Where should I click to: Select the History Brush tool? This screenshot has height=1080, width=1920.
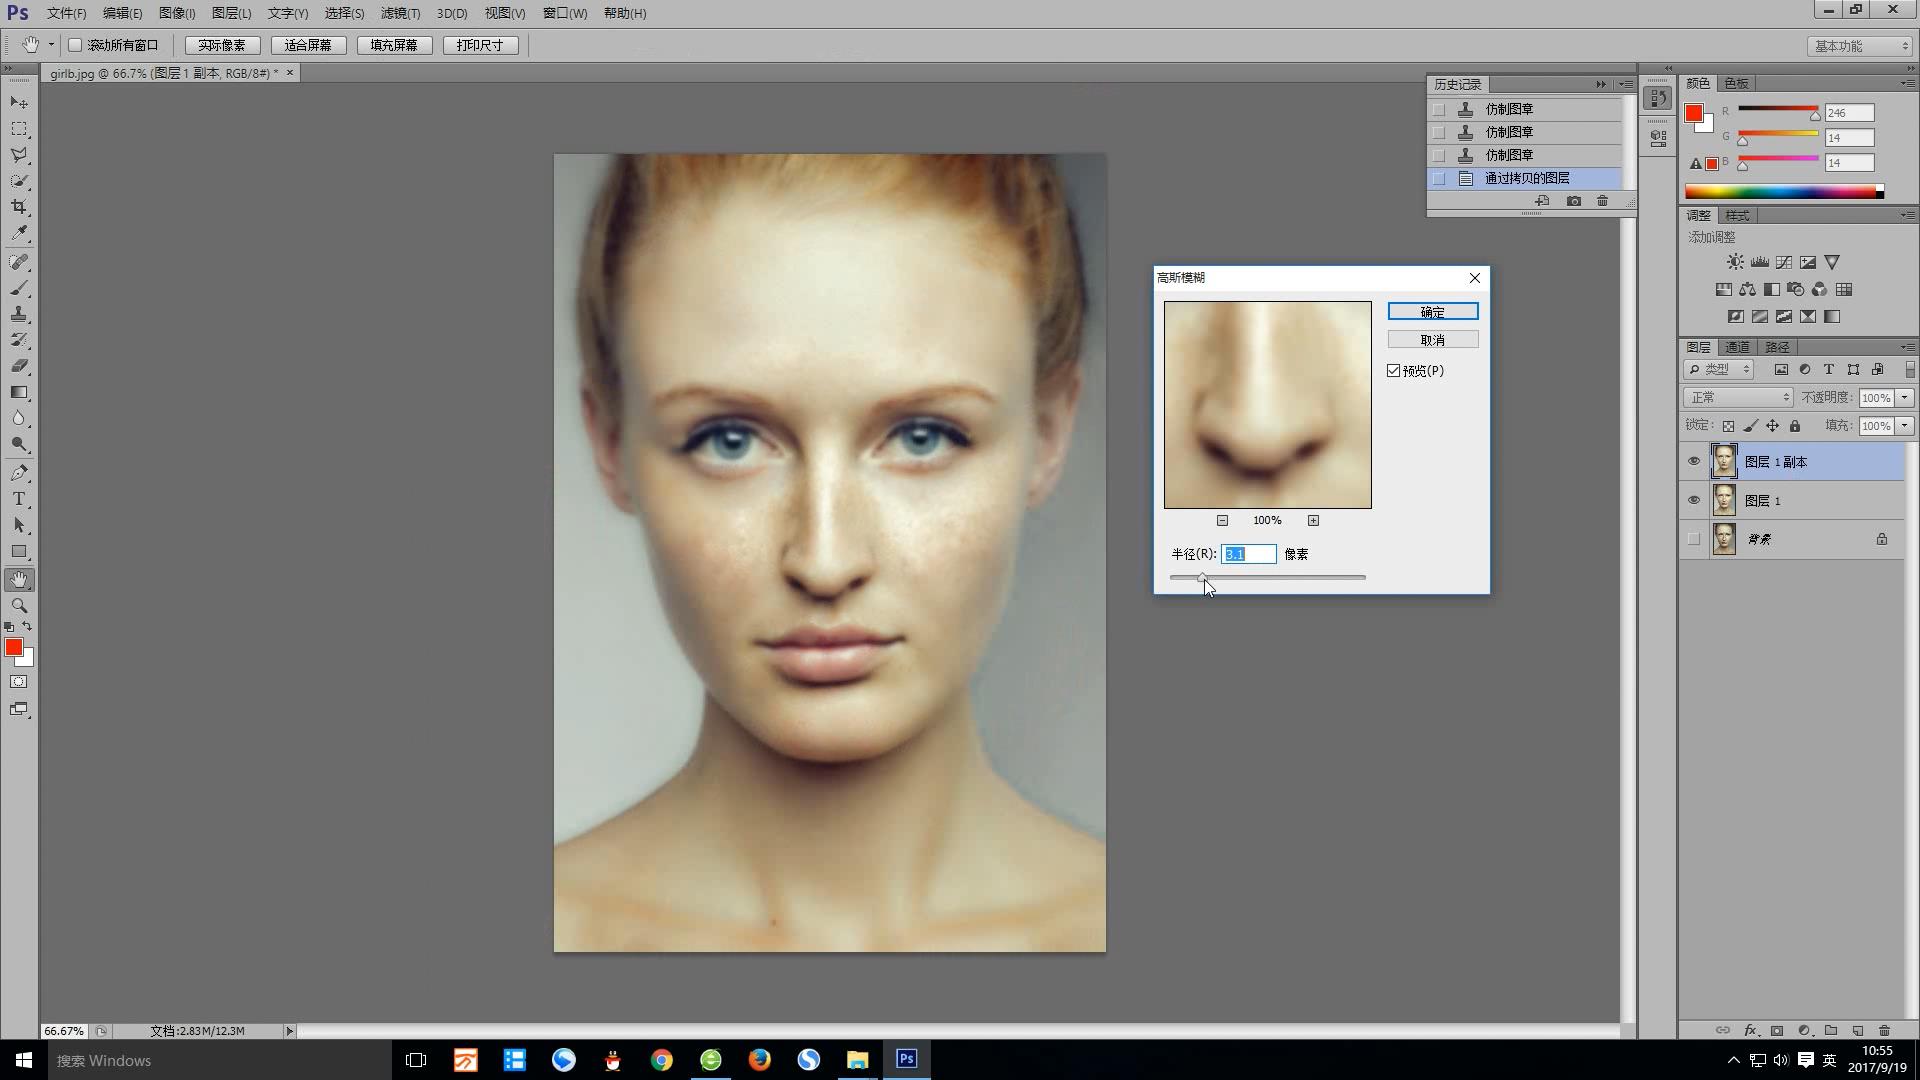point(19,340)
